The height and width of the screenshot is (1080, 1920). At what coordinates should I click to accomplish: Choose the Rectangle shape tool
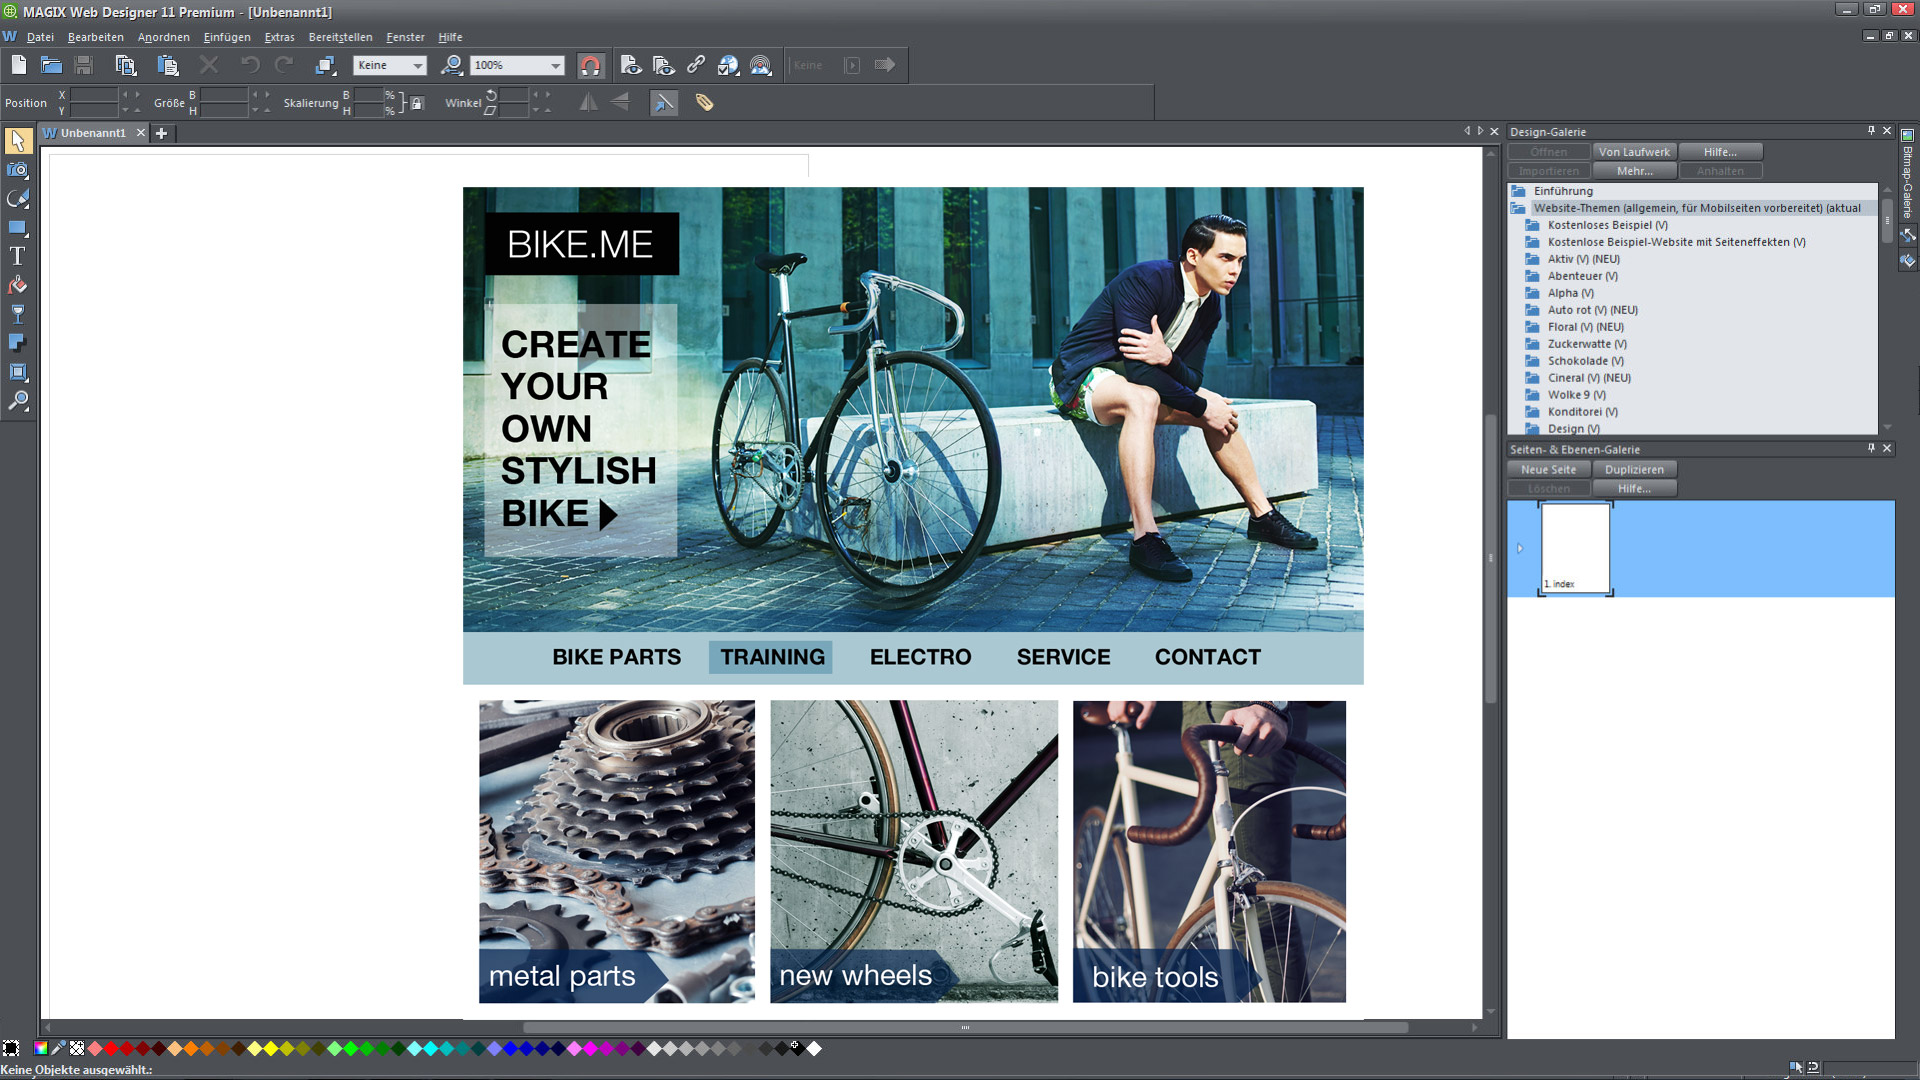tap(17, 227)
